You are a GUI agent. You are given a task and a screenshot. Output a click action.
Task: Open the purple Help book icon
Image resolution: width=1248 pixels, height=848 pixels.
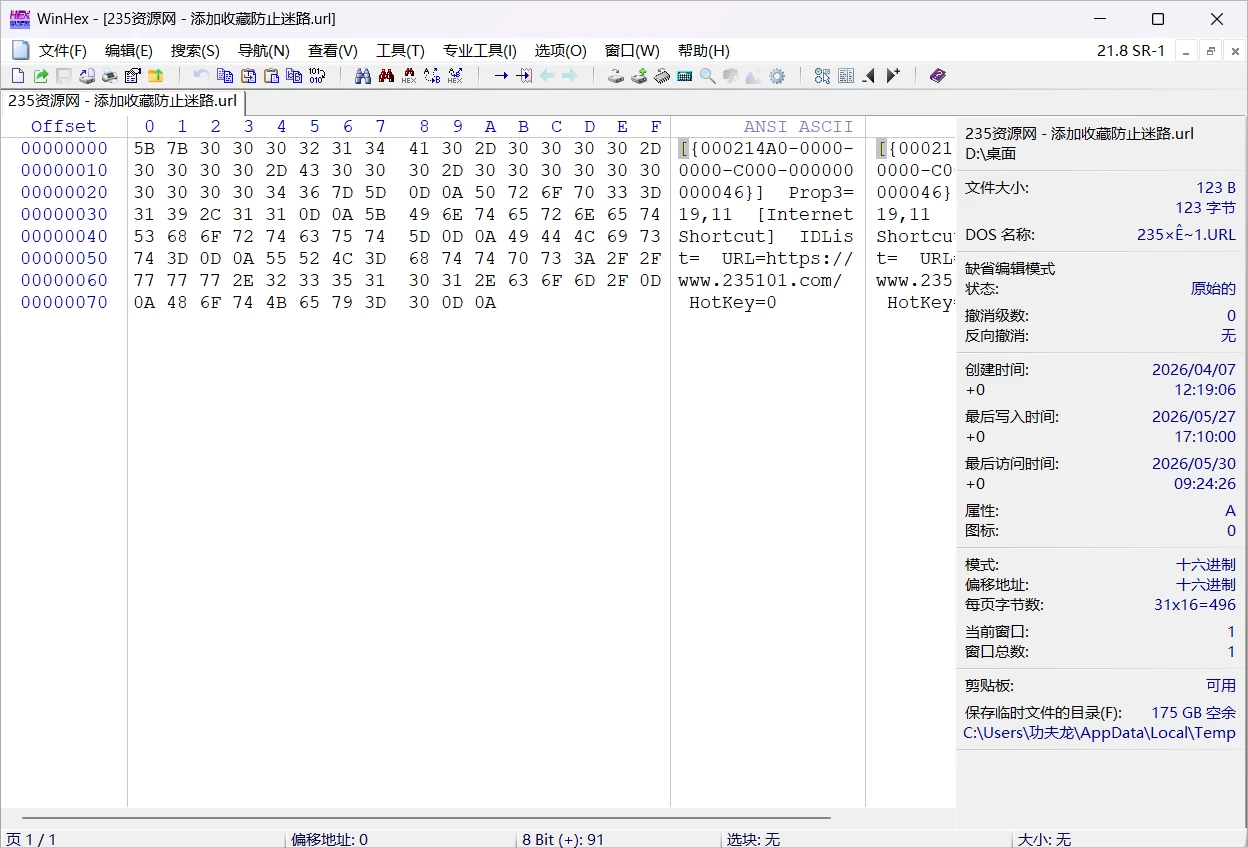[938, 76]
